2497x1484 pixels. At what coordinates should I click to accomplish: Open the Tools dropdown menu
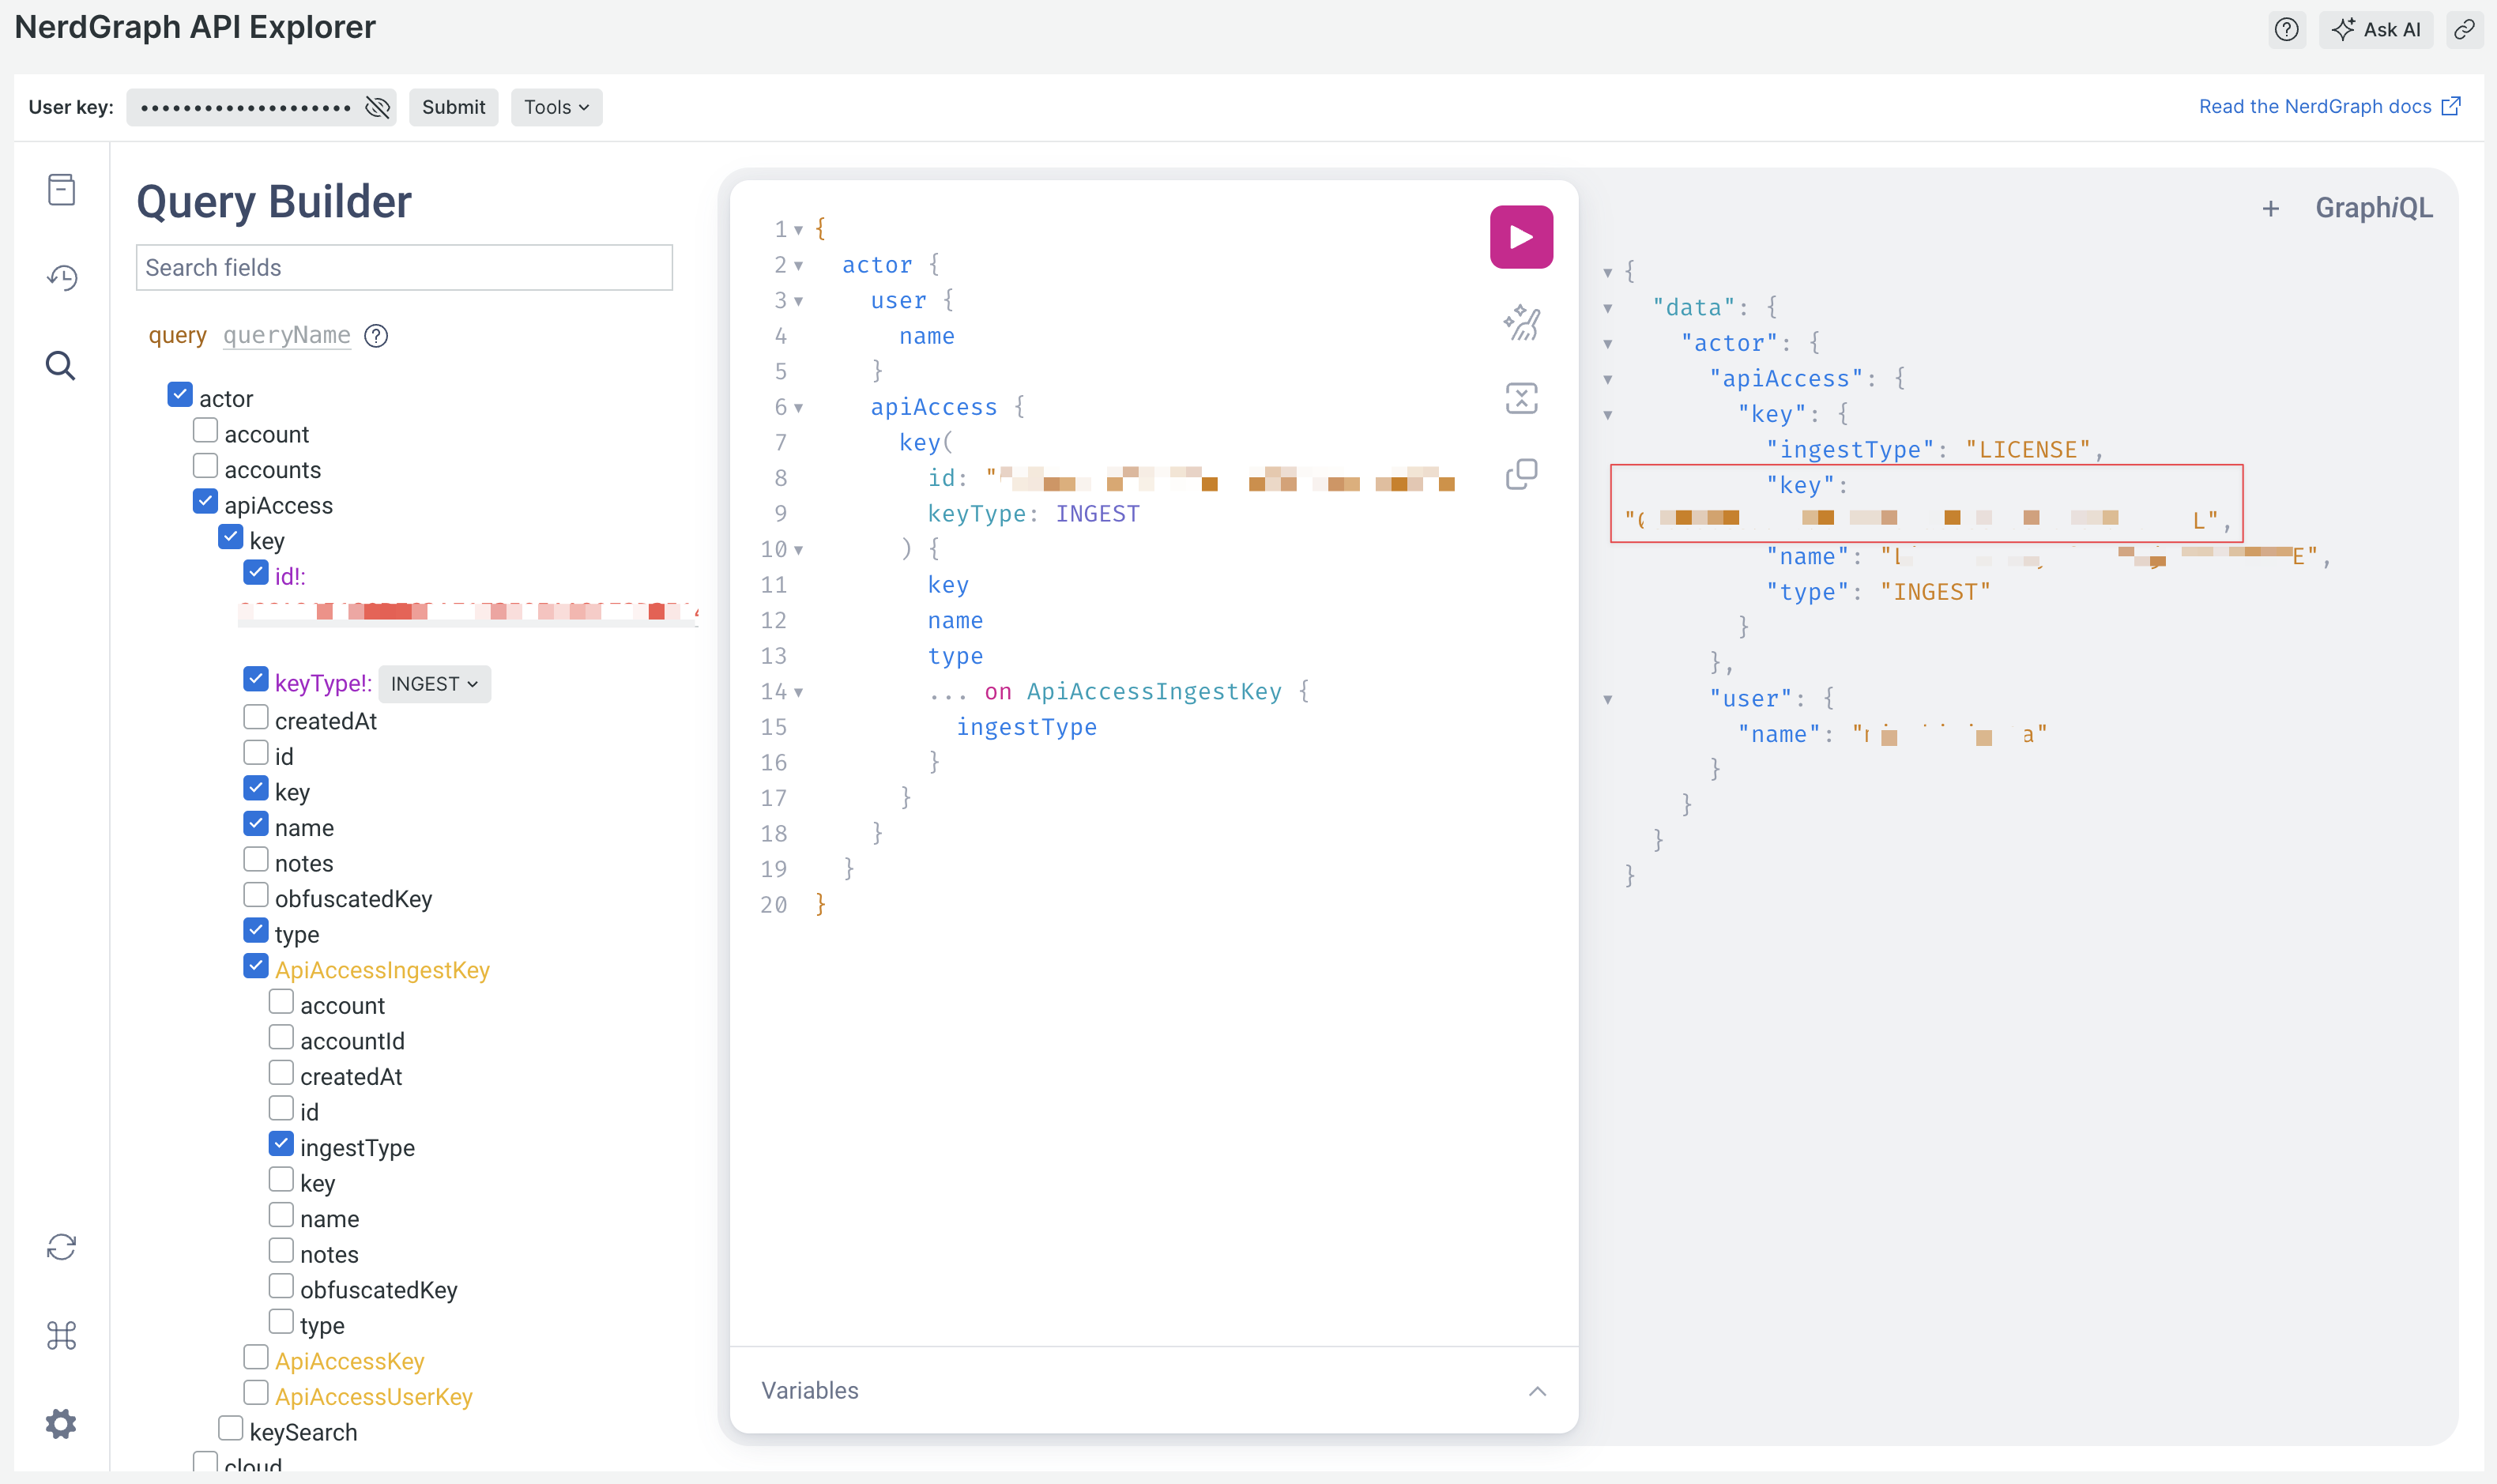(x=556, y=107)
